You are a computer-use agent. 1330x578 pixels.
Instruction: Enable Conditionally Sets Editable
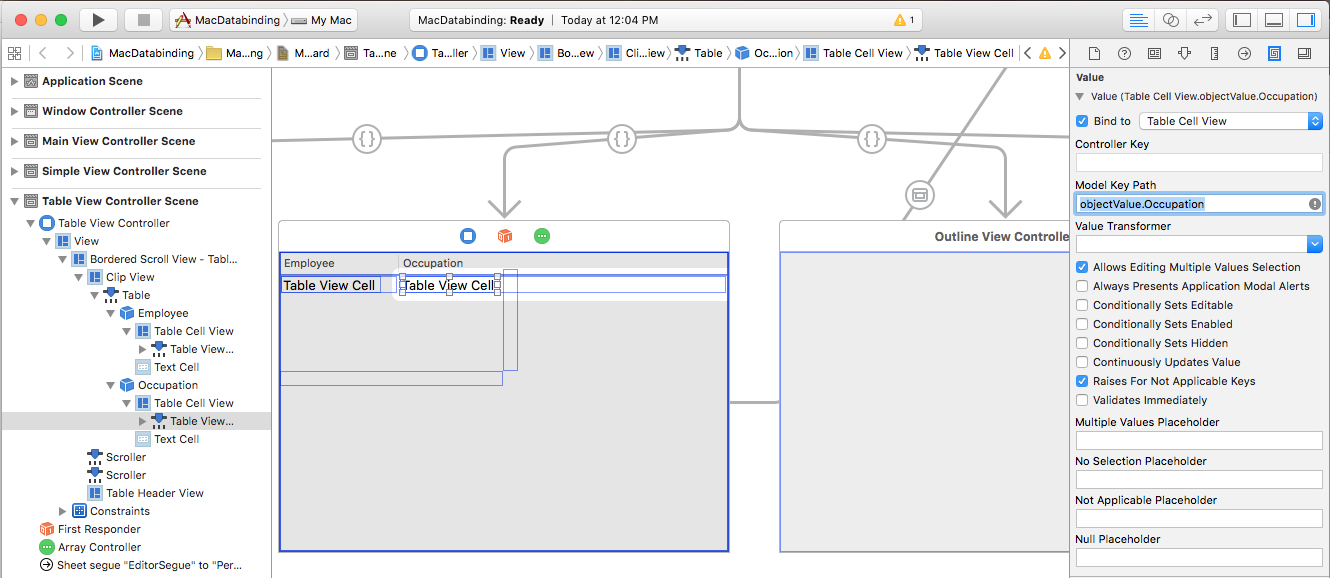pos(1082,305)
